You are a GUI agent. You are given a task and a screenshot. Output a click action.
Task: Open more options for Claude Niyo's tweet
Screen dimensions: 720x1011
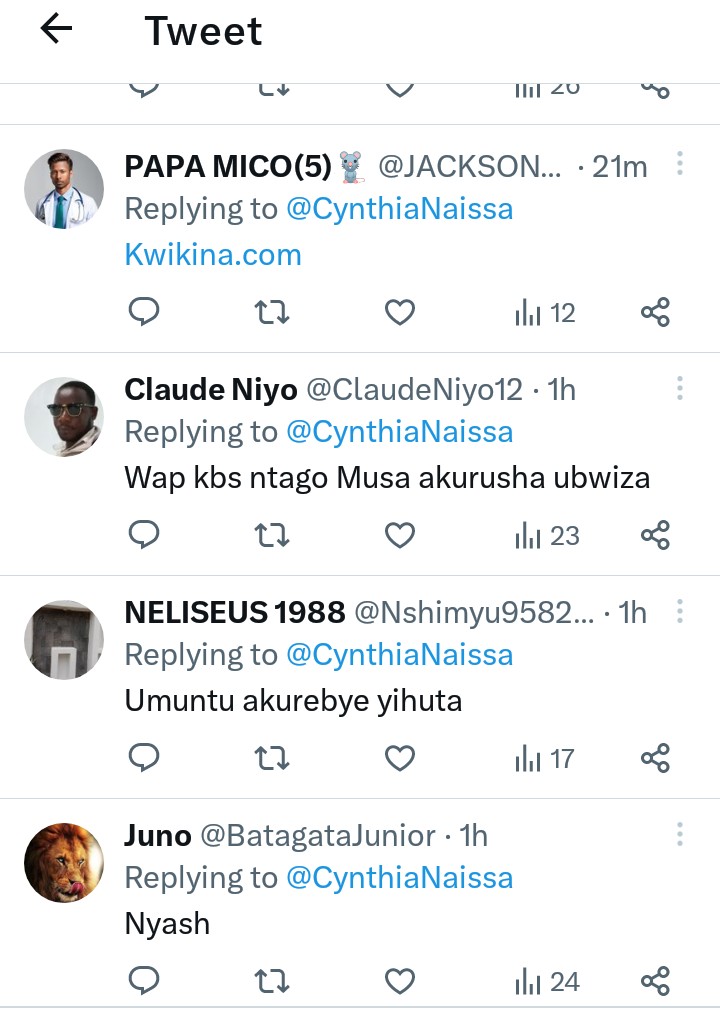point(679,388)
